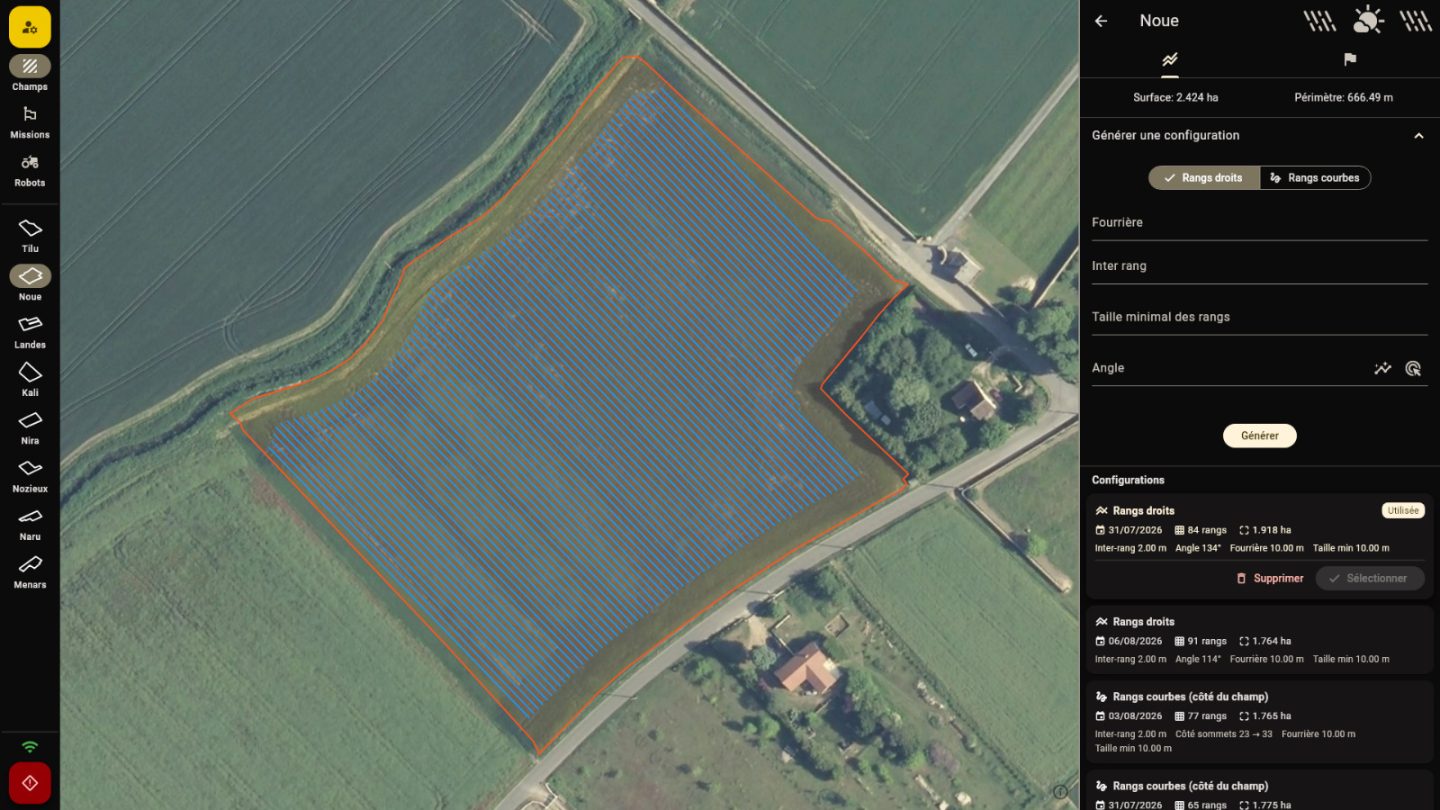This screenshot has height=810, width=1440.
Task: Click the Surface: 2.424 ha text
Action: point(1175,98)
